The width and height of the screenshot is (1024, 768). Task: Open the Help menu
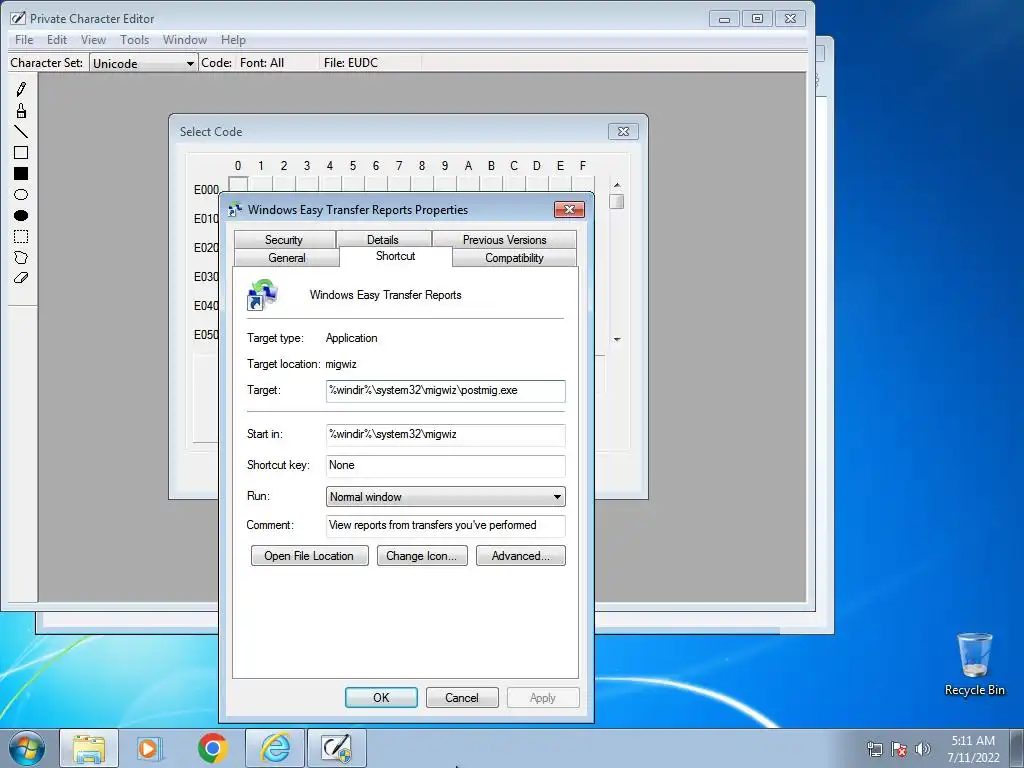coord(233,40)
